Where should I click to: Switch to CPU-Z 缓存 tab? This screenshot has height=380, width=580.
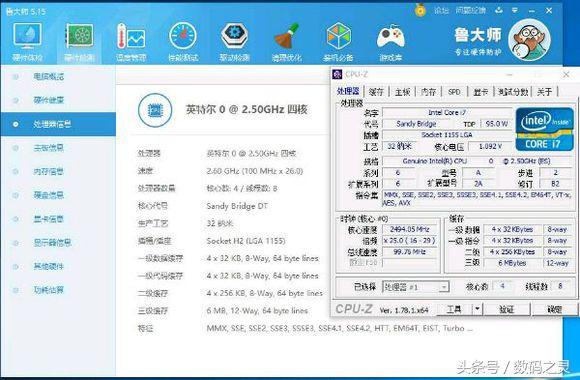click(x=376, y=91)
